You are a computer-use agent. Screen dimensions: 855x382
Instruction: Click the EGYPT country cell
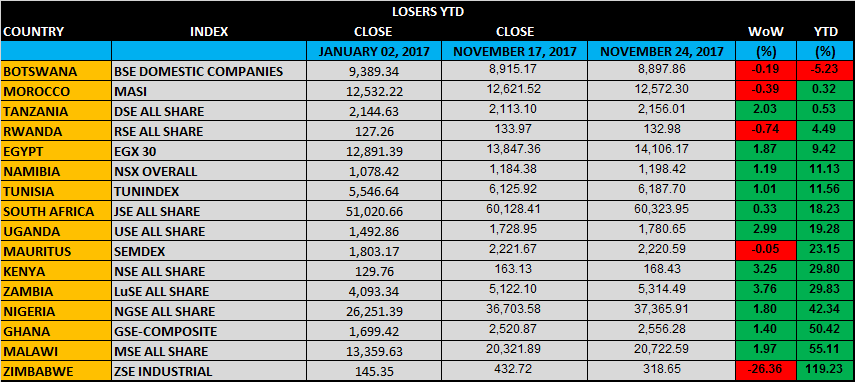pos(56,151)
